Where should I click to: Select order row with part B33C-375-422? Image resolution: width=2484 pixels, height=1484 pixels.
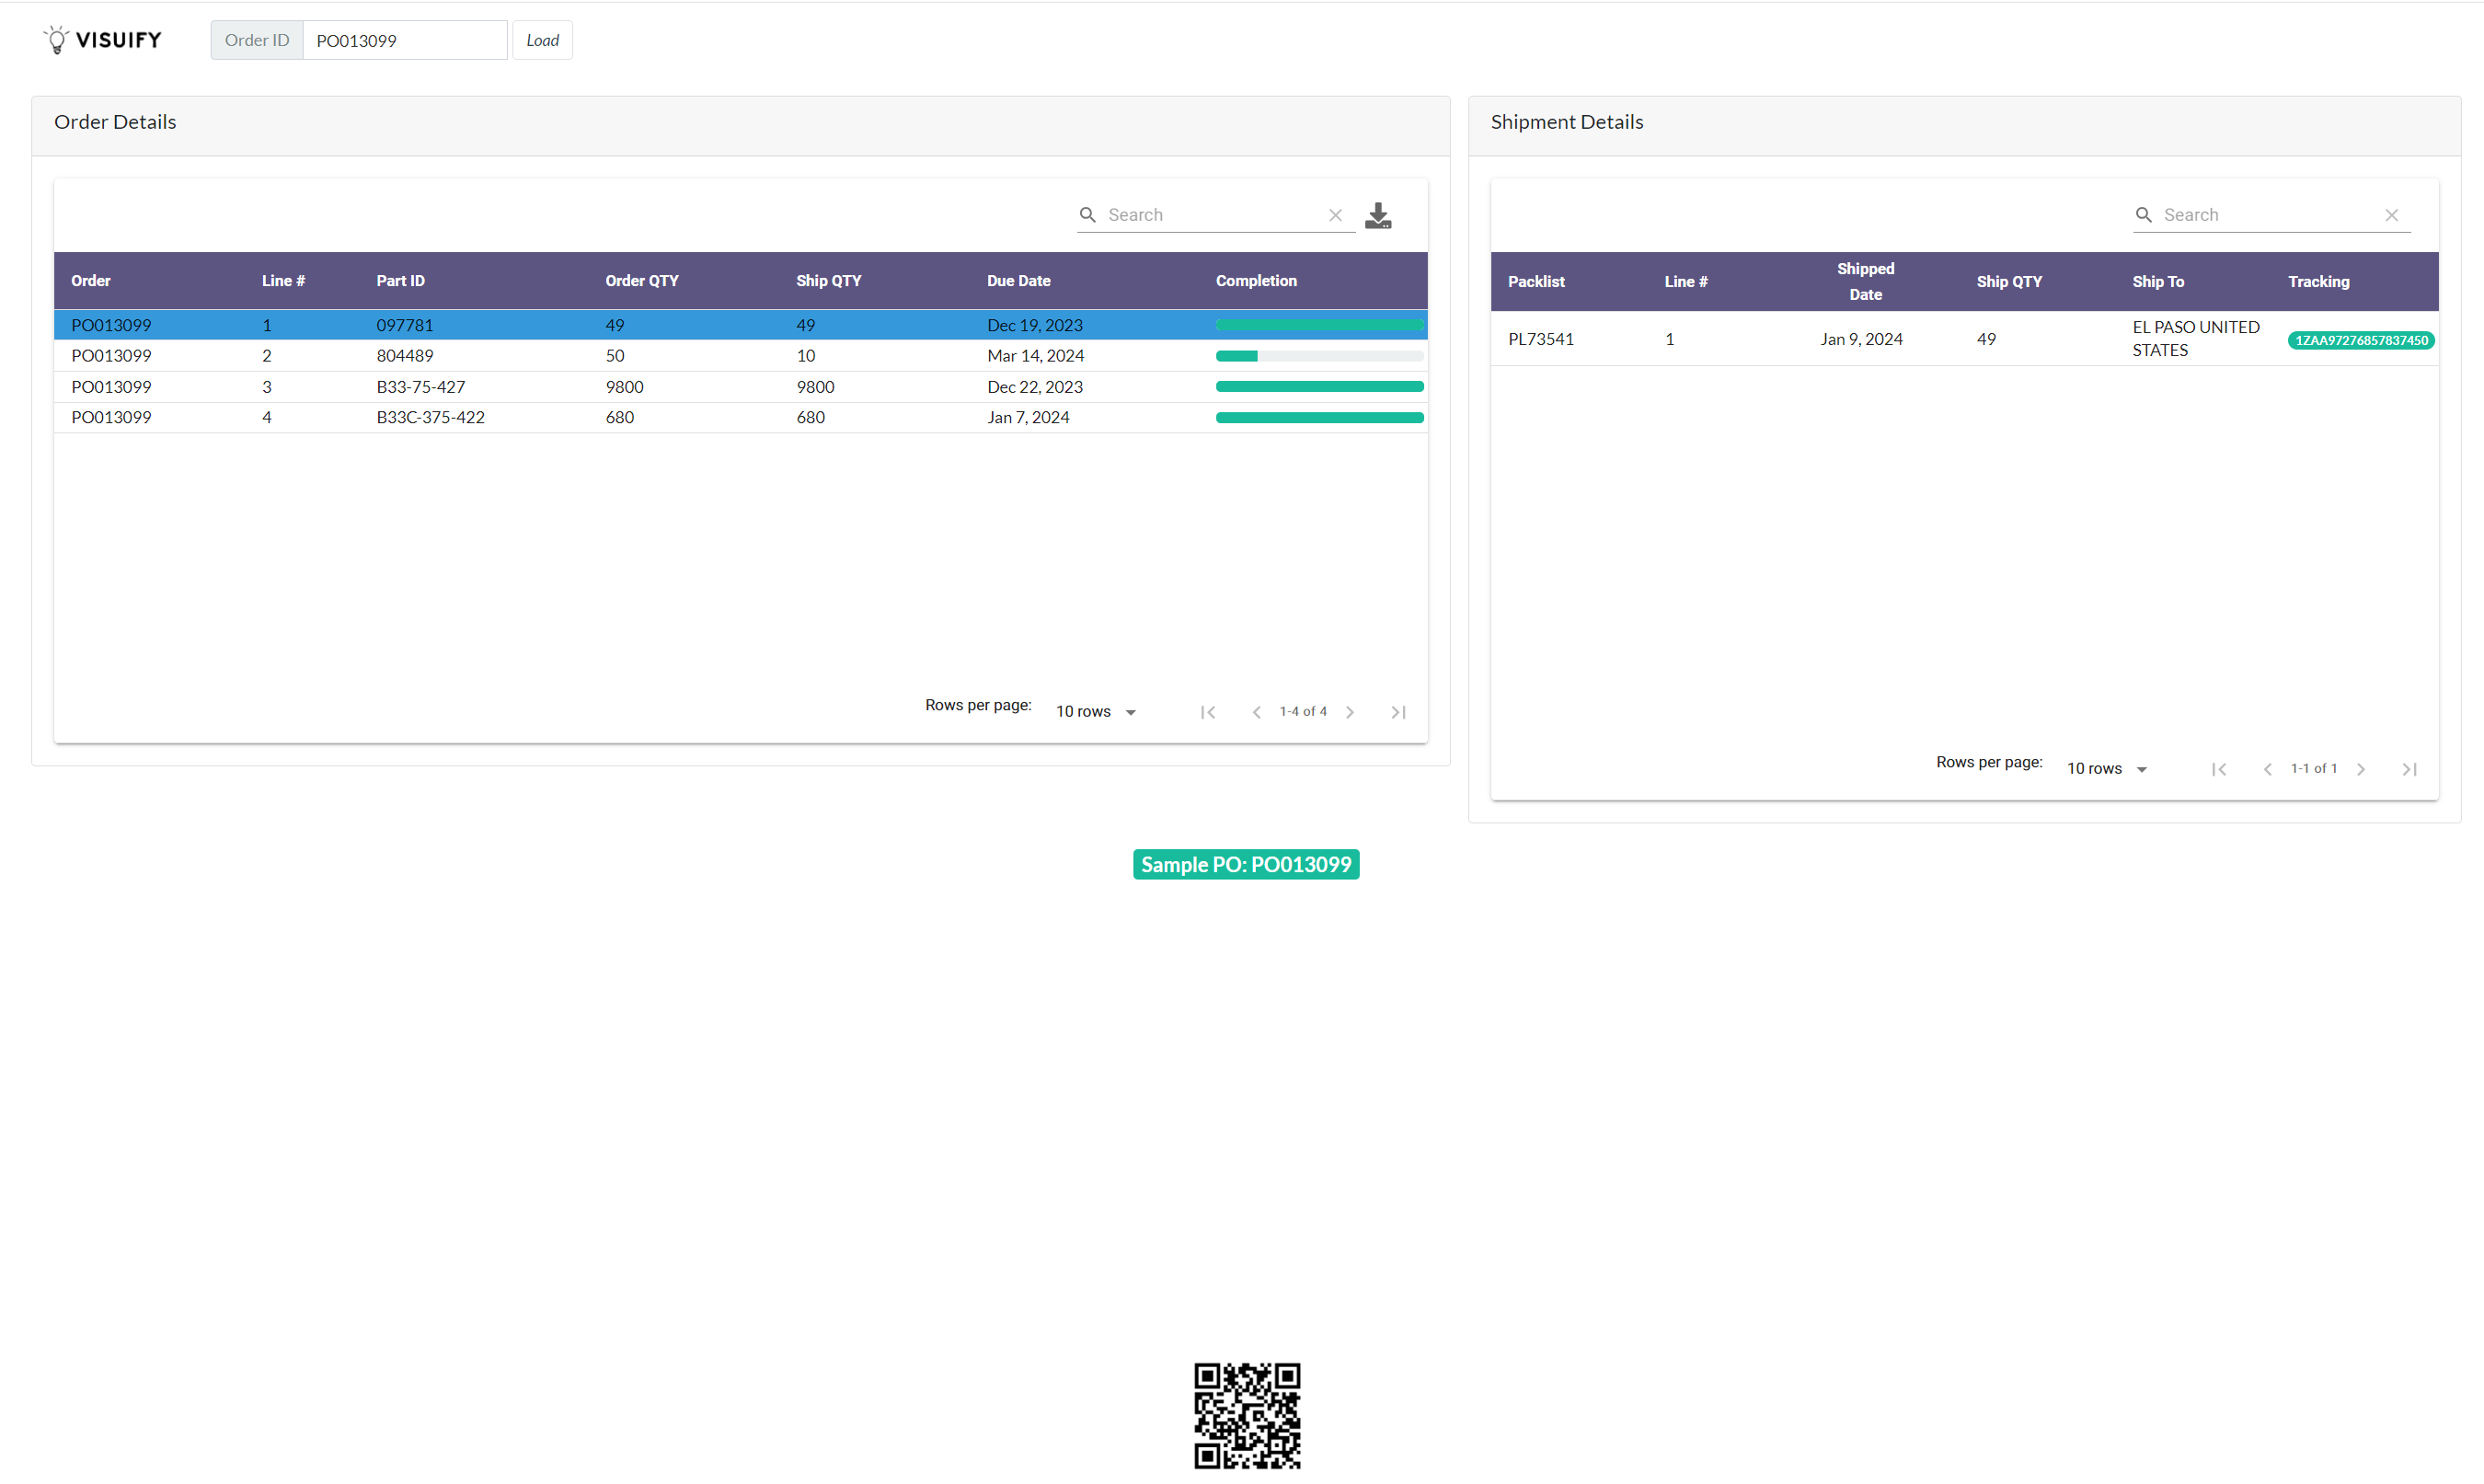point(740,418)
